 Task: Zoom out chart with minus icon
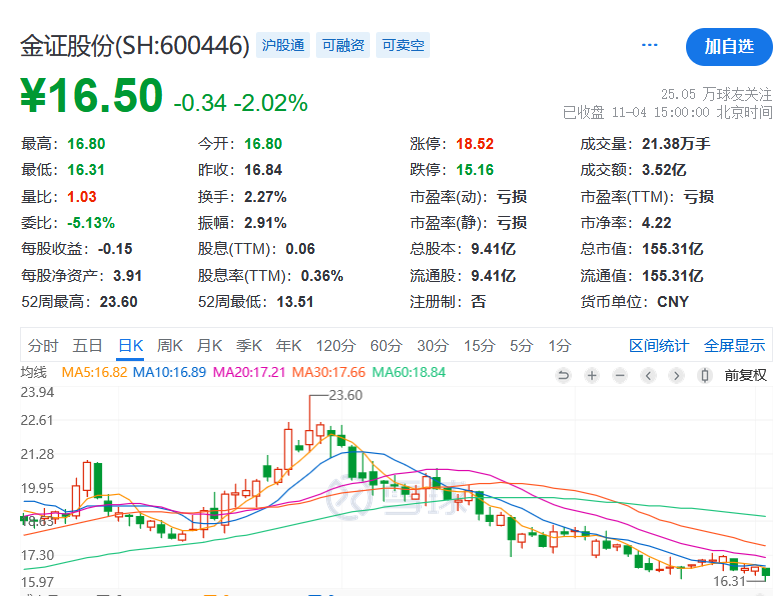tap(620, 375)
